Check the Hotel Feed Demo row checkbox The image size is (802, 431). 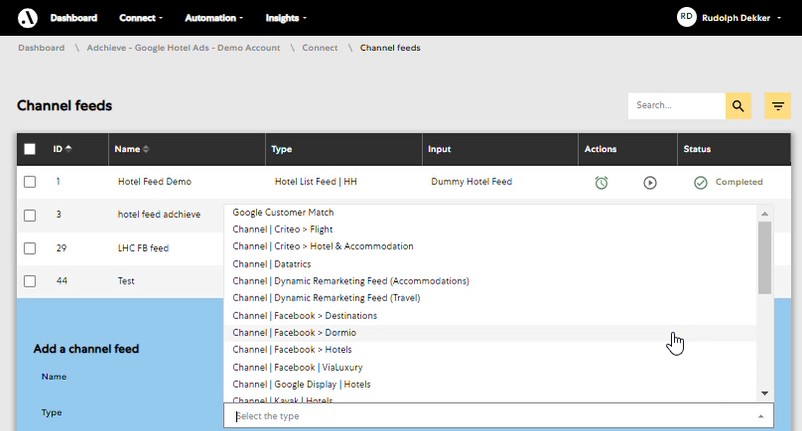tap(30, 182)
